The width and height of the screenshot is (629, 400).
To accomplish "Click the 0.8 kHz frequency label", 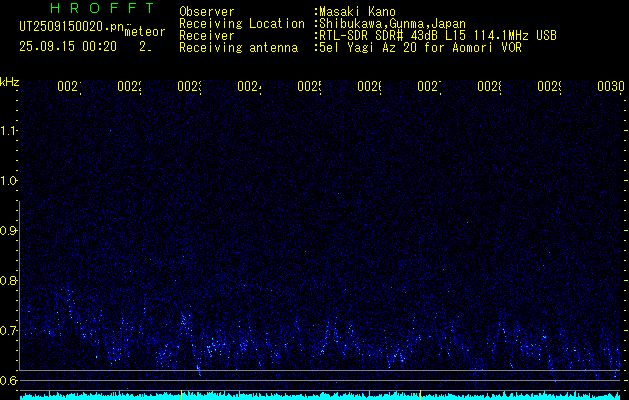I will pos(8,280).
